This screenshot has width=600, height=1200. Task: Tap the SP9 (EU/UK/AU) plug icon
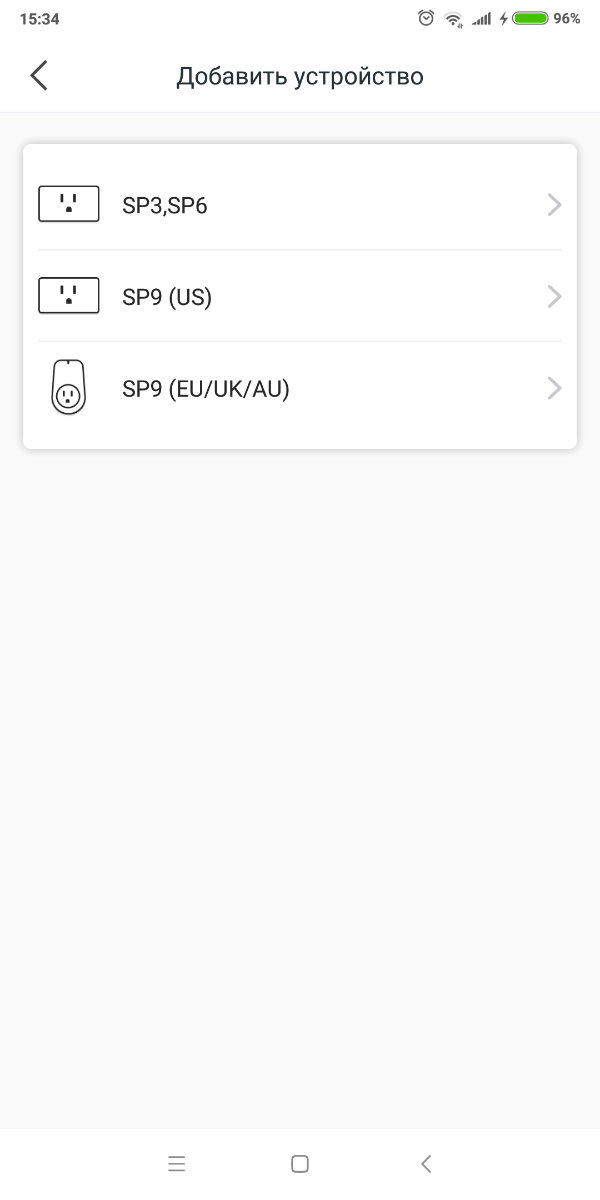[x=68, y=388]
